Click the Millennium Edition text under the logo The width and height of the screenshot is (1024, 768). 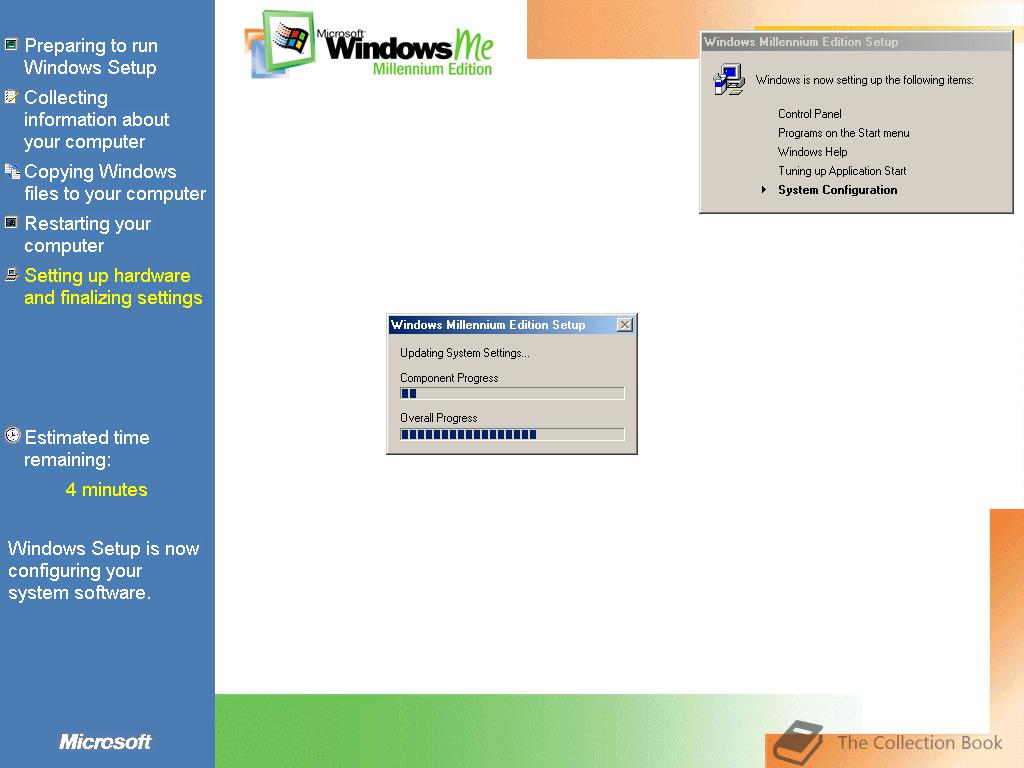(x=432, y=69)
